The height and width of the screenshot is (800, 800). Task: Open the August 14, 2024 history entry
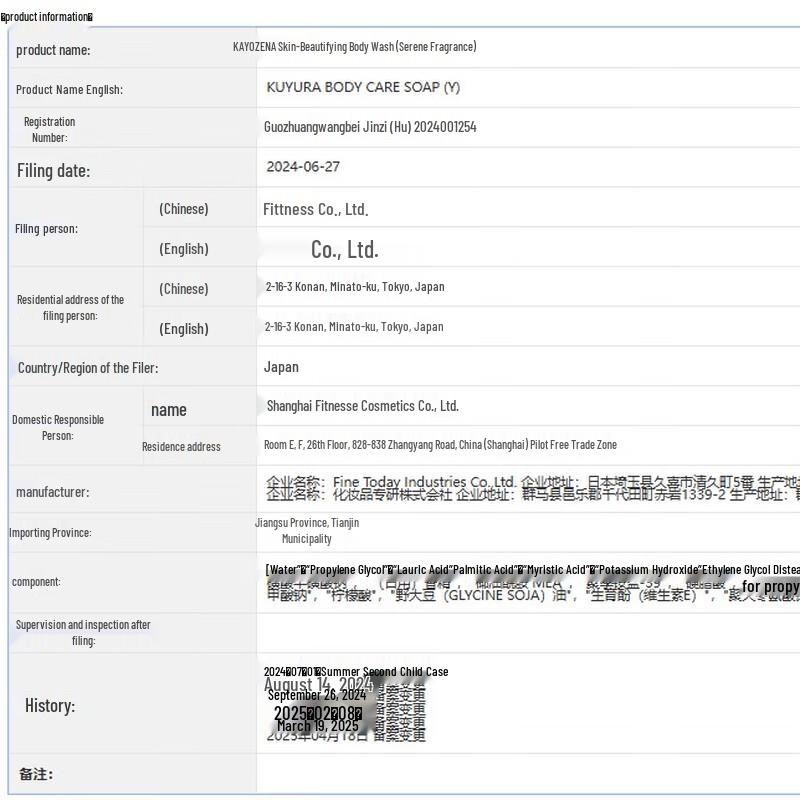click(x=318, y=685)
